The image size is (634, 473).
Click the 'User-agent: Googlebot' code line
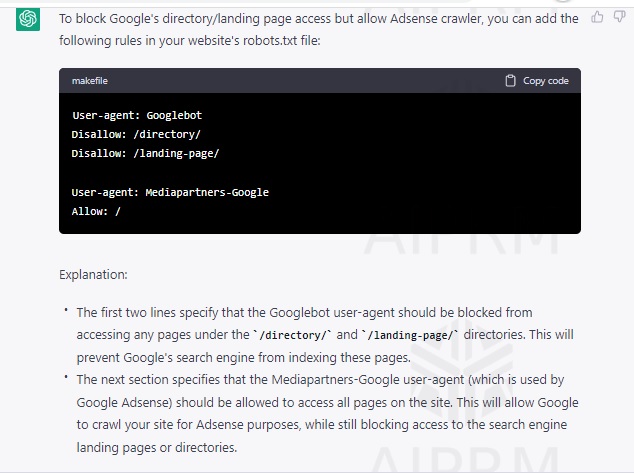coord(137,115)
